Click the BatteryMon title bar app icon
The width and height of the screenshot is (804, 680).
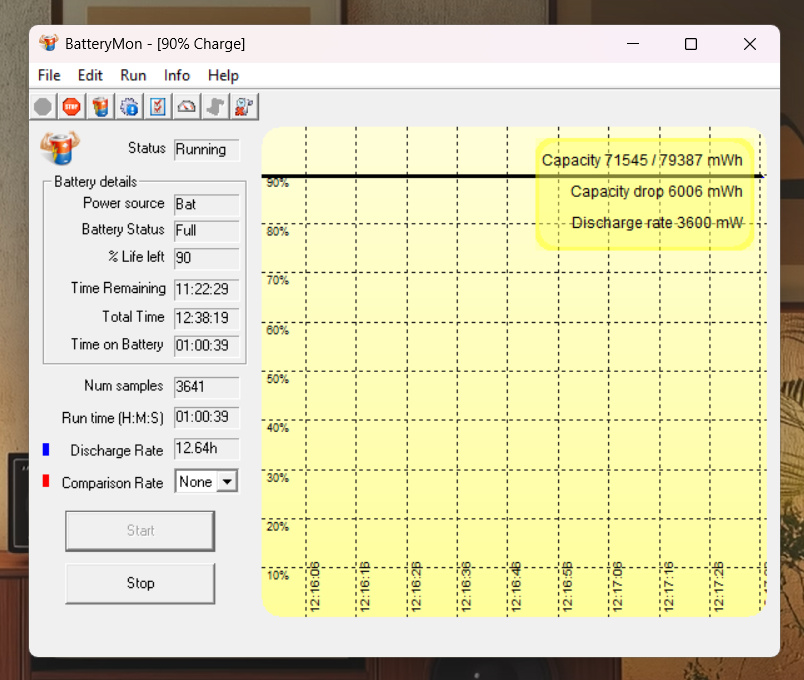[49, 44]
